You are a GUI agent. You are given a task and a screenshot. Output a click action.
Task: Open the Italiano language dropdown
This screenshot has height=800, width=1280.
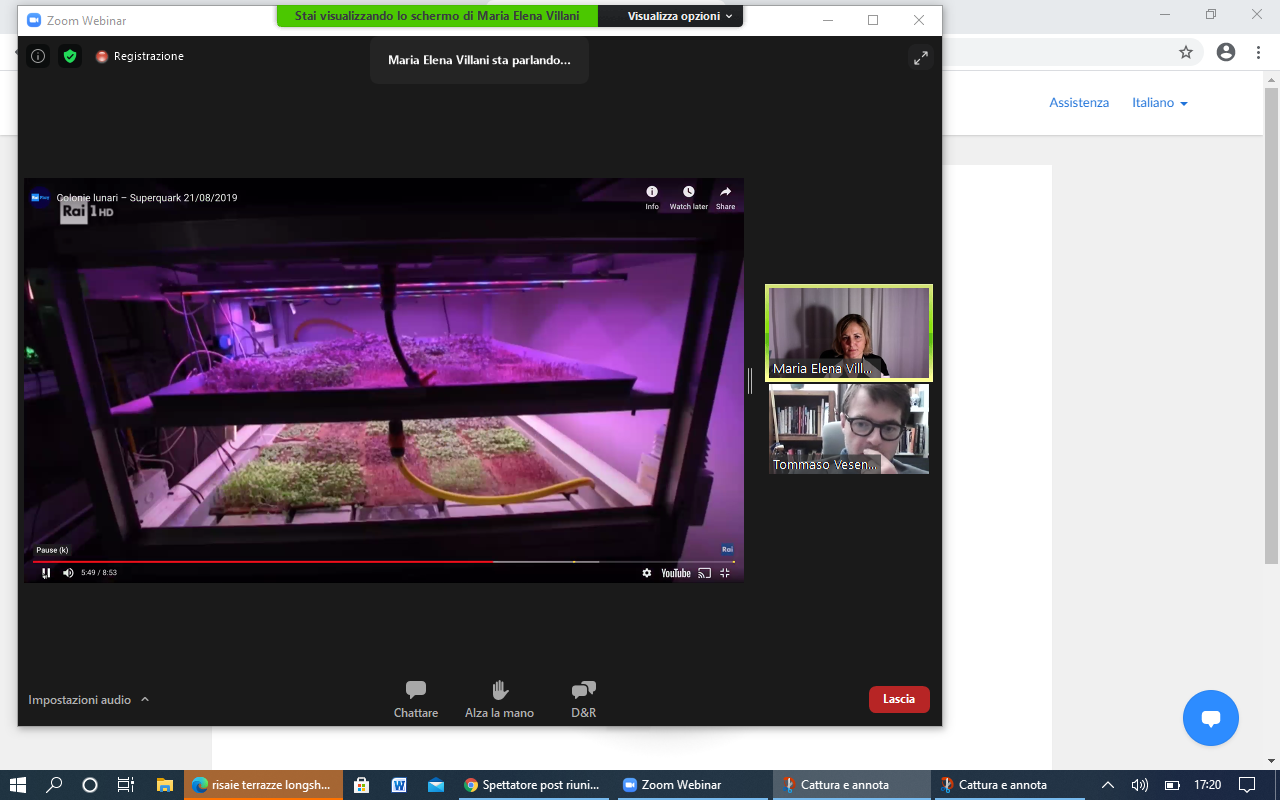pos(1160,103)
